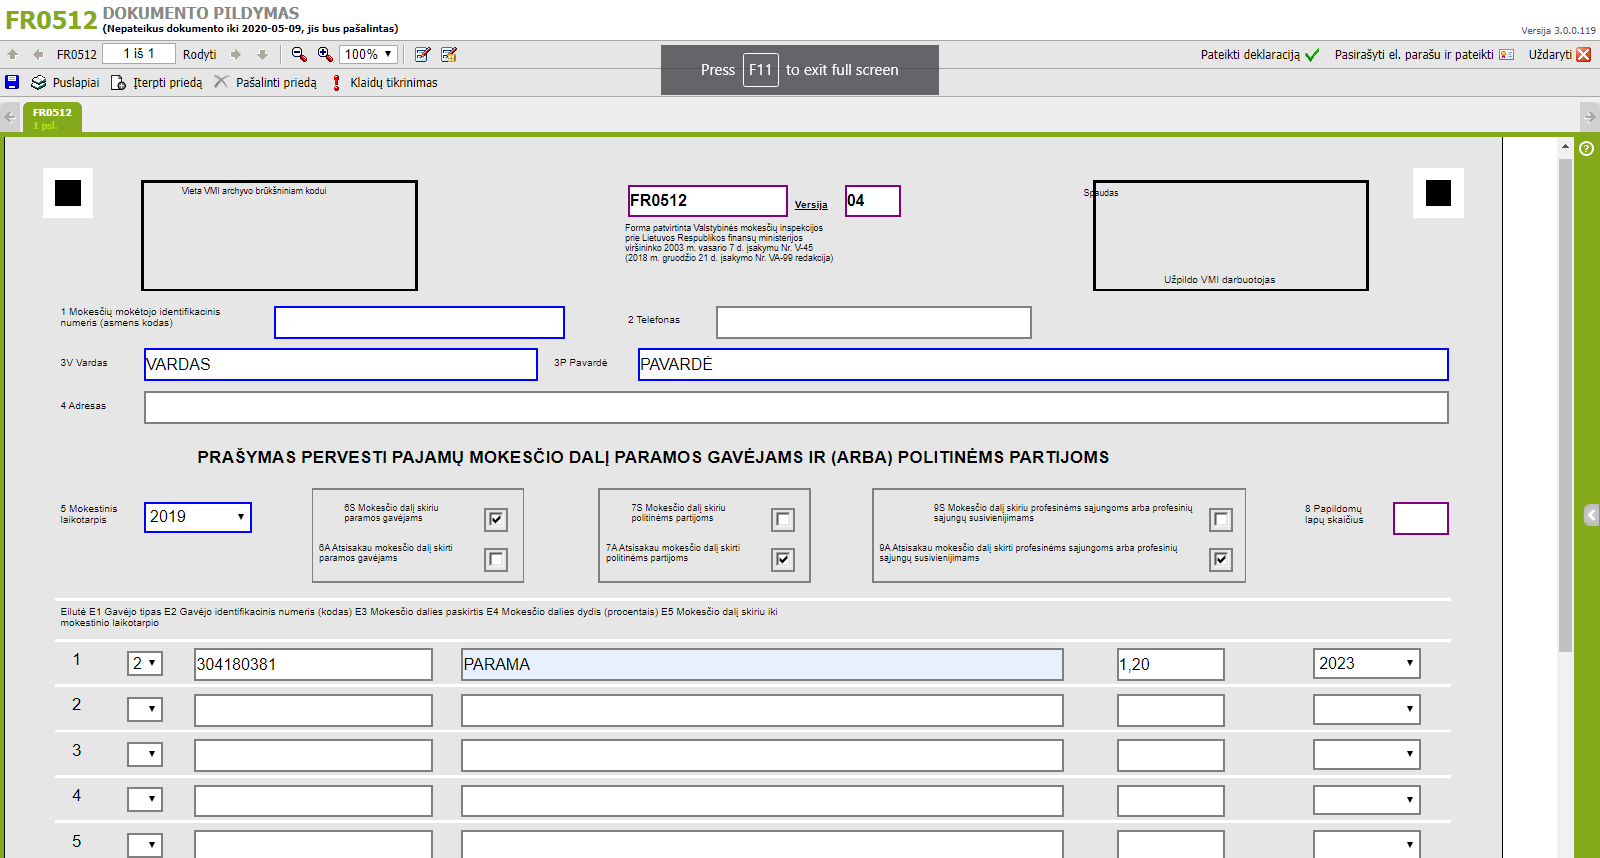Click papildomų lapų skaičius field
1600x858 pixels.
[x=1420, y=518]
